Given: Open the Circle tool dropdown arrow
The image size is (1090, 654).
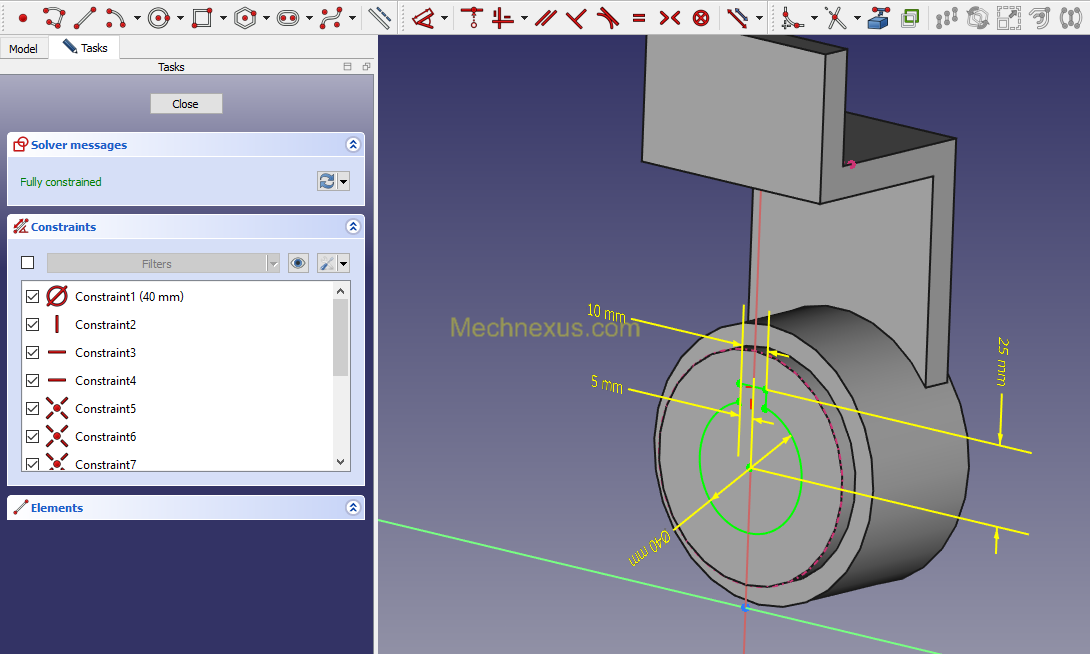Looking at the screenshot, I should (180, 19).
